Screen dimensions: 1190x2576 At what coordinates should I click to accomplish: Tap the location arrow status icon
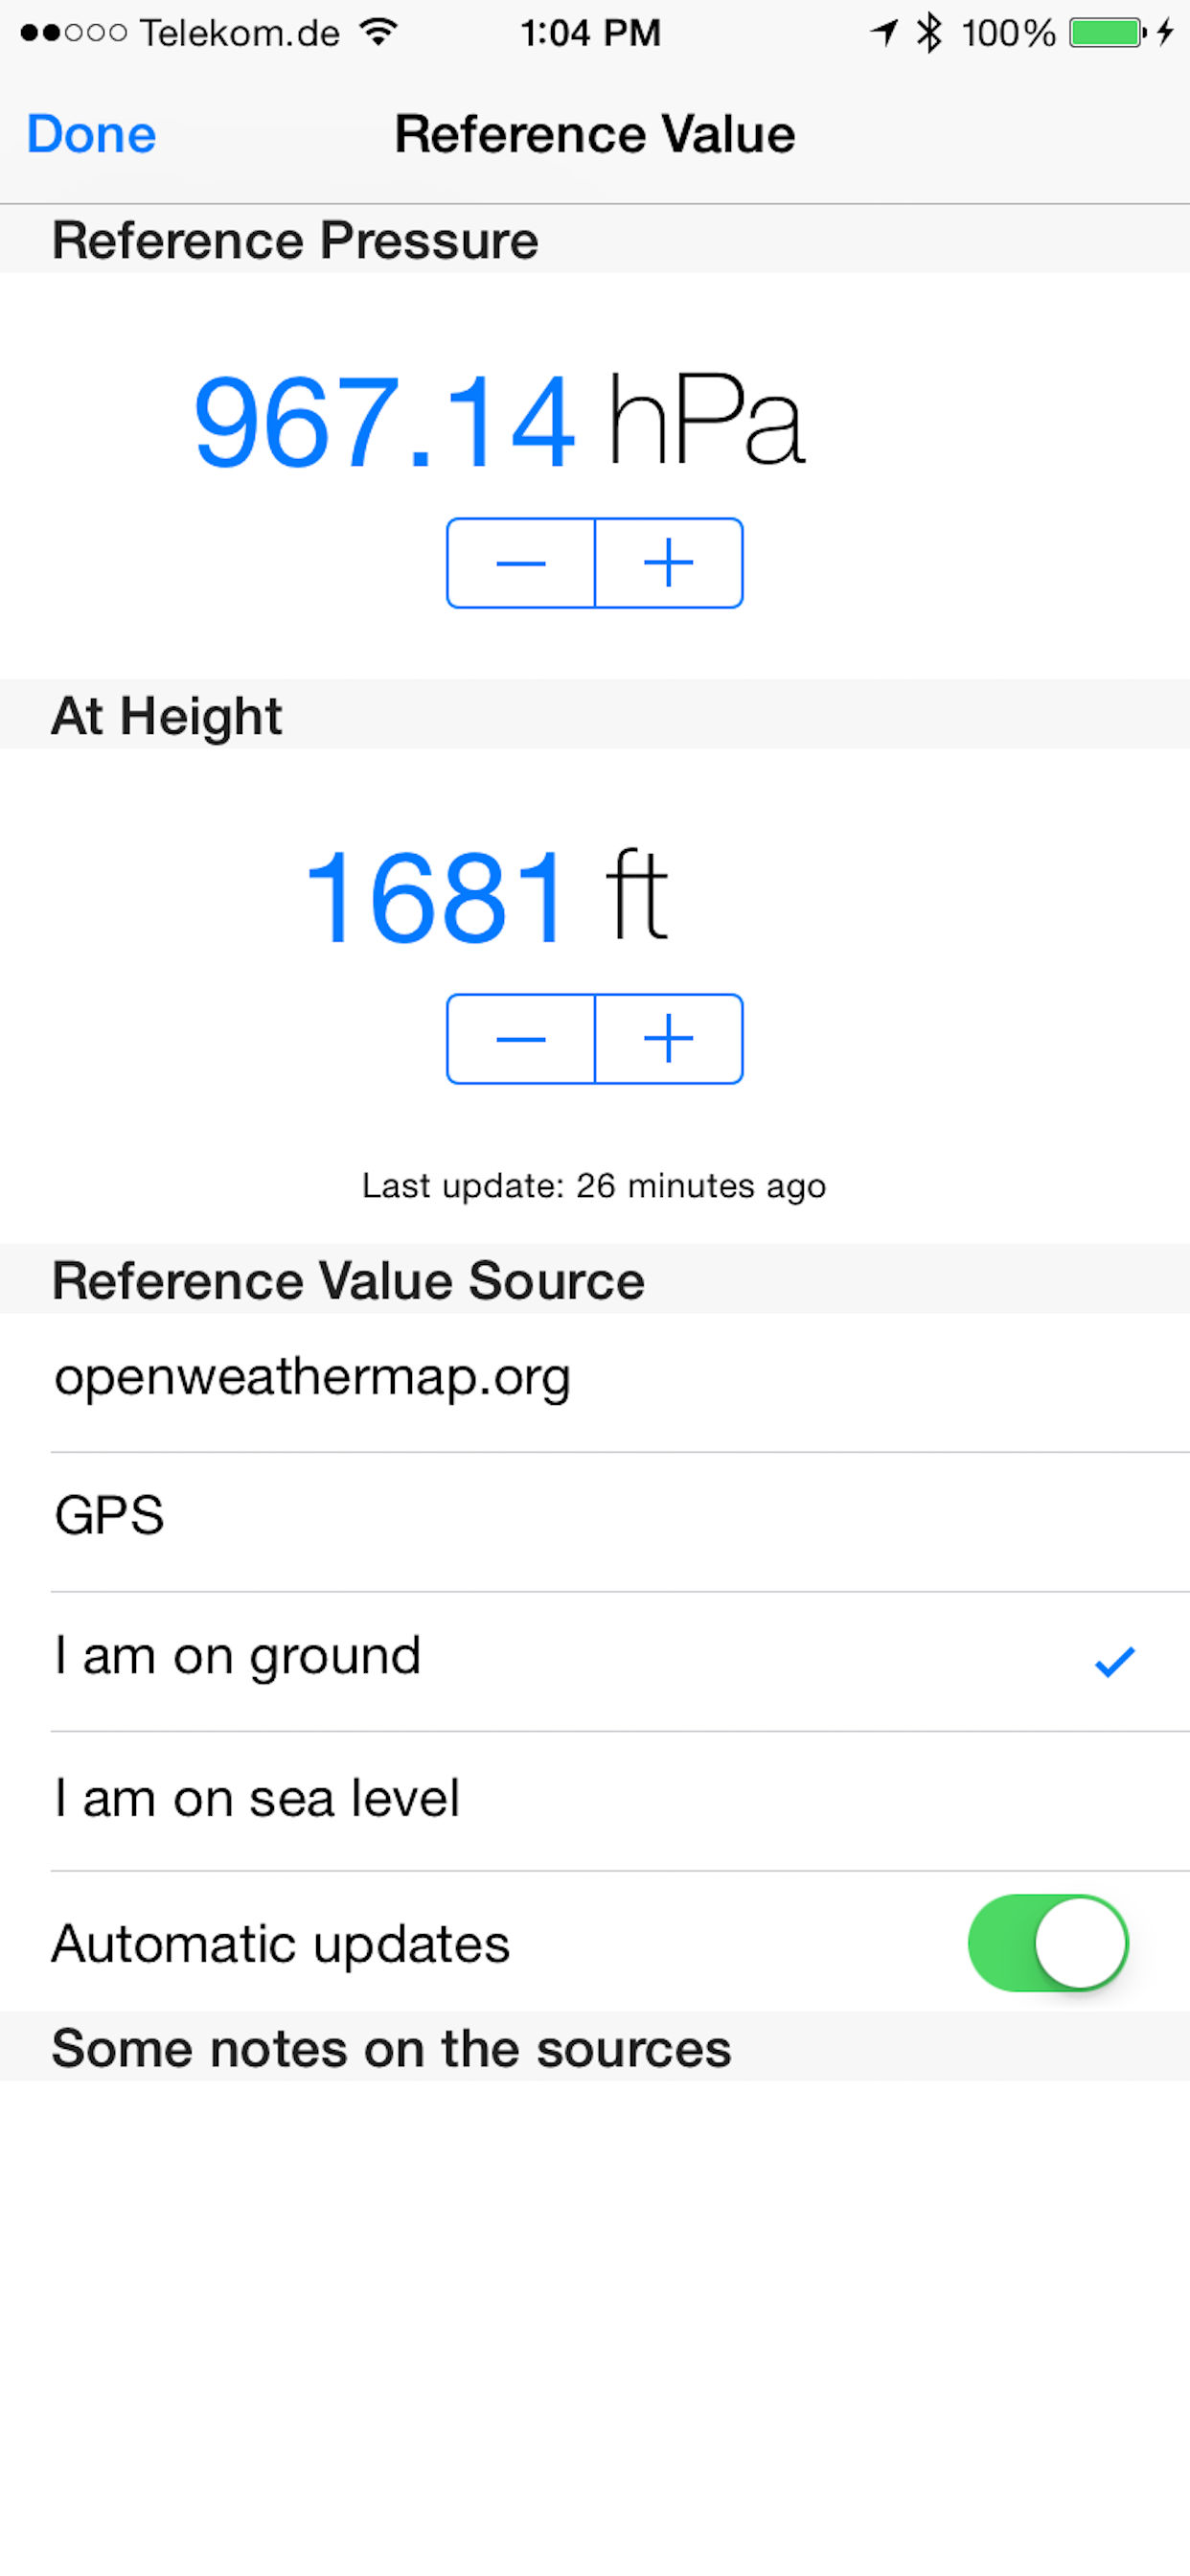pyautogui.click(x=884, y=33)
